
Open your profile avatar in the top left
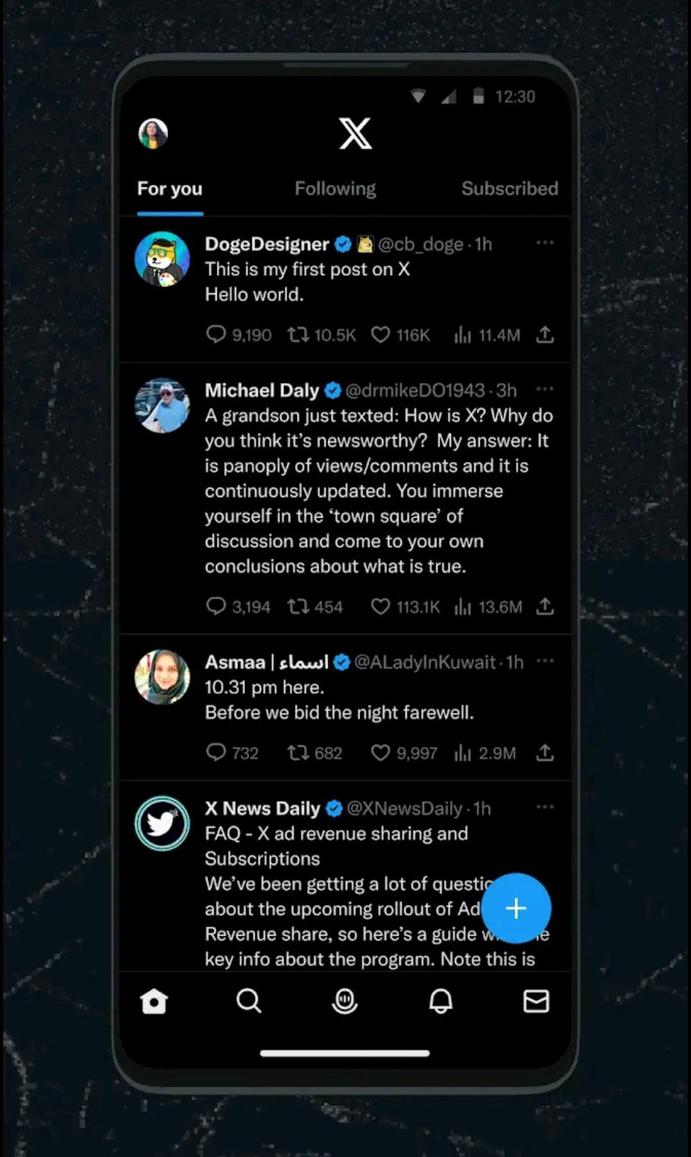coord(152,133)
